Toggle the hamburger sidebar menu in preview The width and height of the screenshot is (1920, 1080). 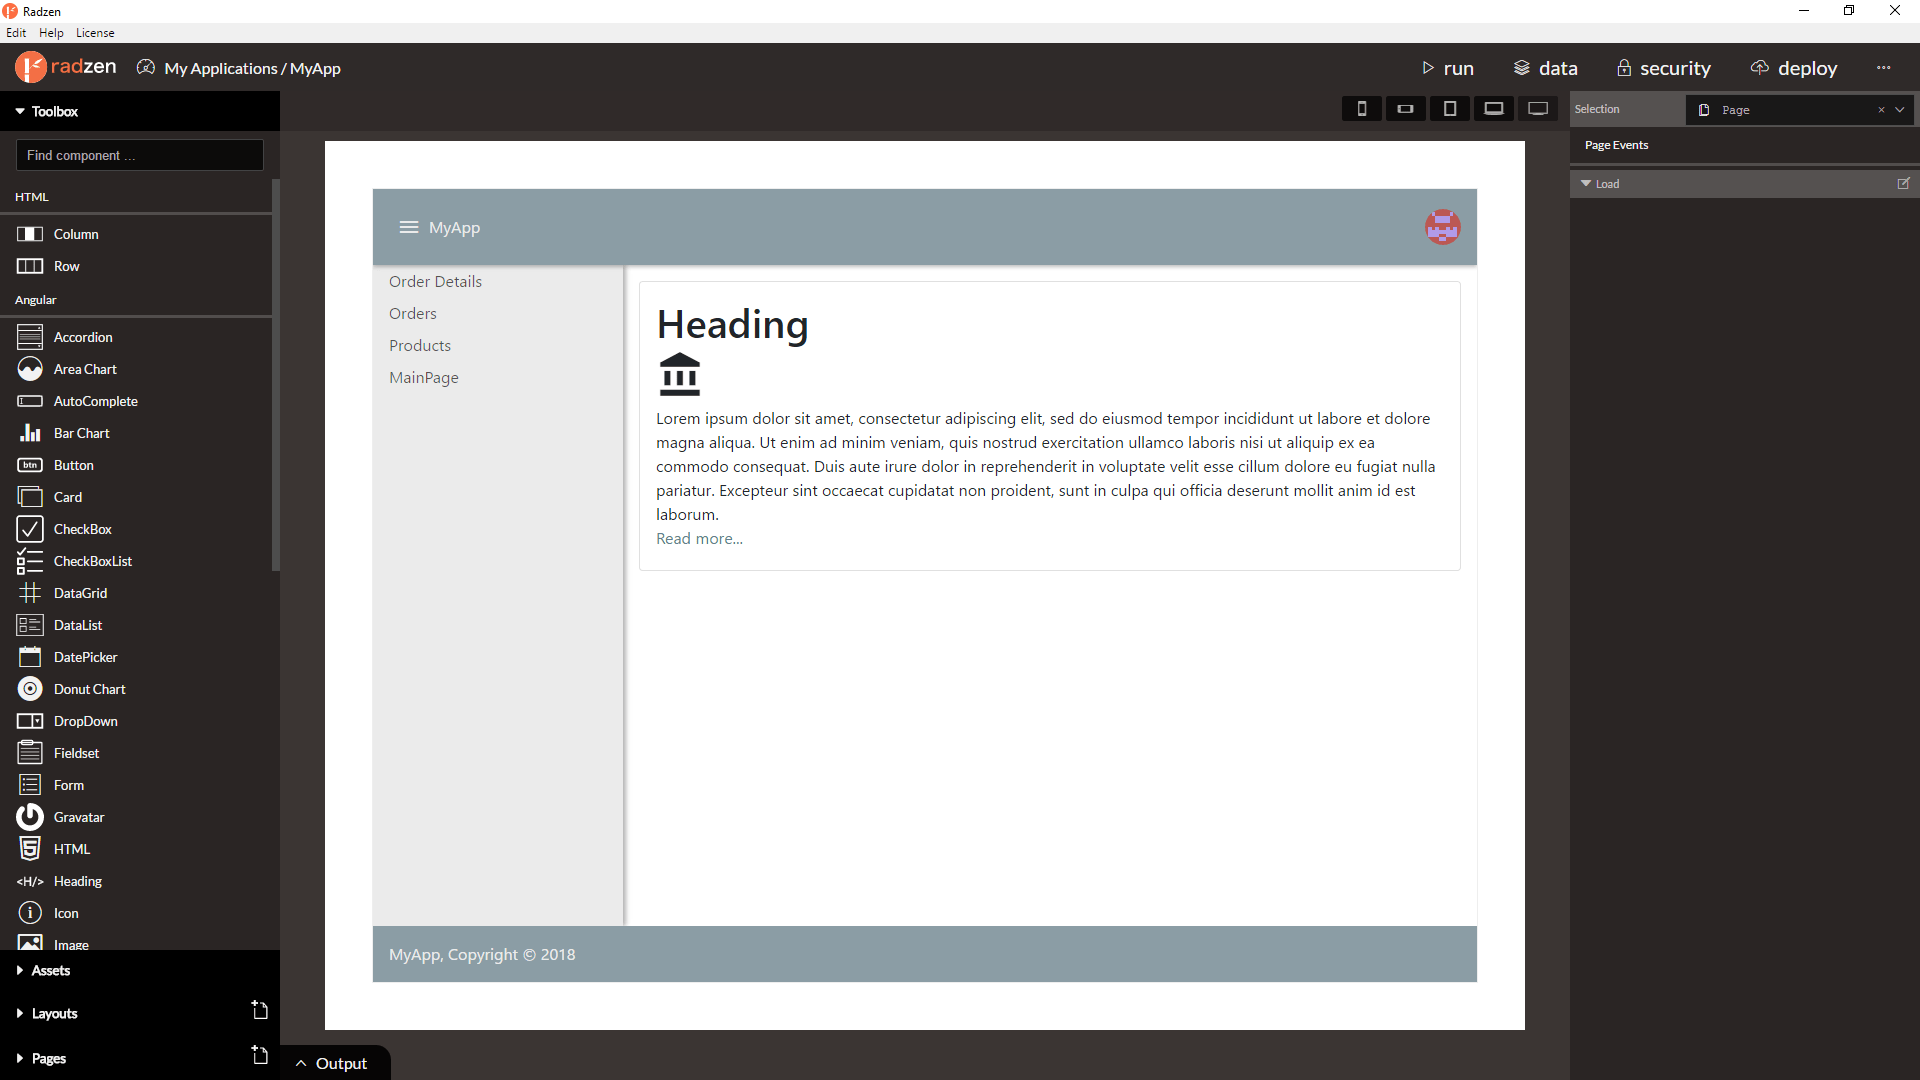pyautogui.click(x=409, y=227)
